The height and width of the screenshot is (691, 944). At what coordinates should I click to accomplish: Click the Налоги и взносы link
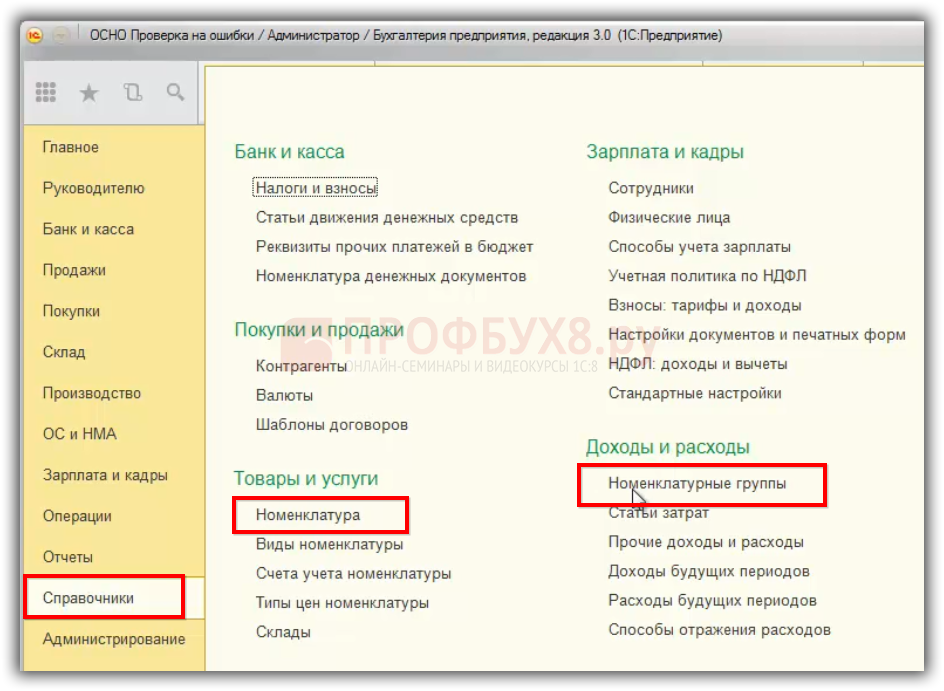pos(316,188)
